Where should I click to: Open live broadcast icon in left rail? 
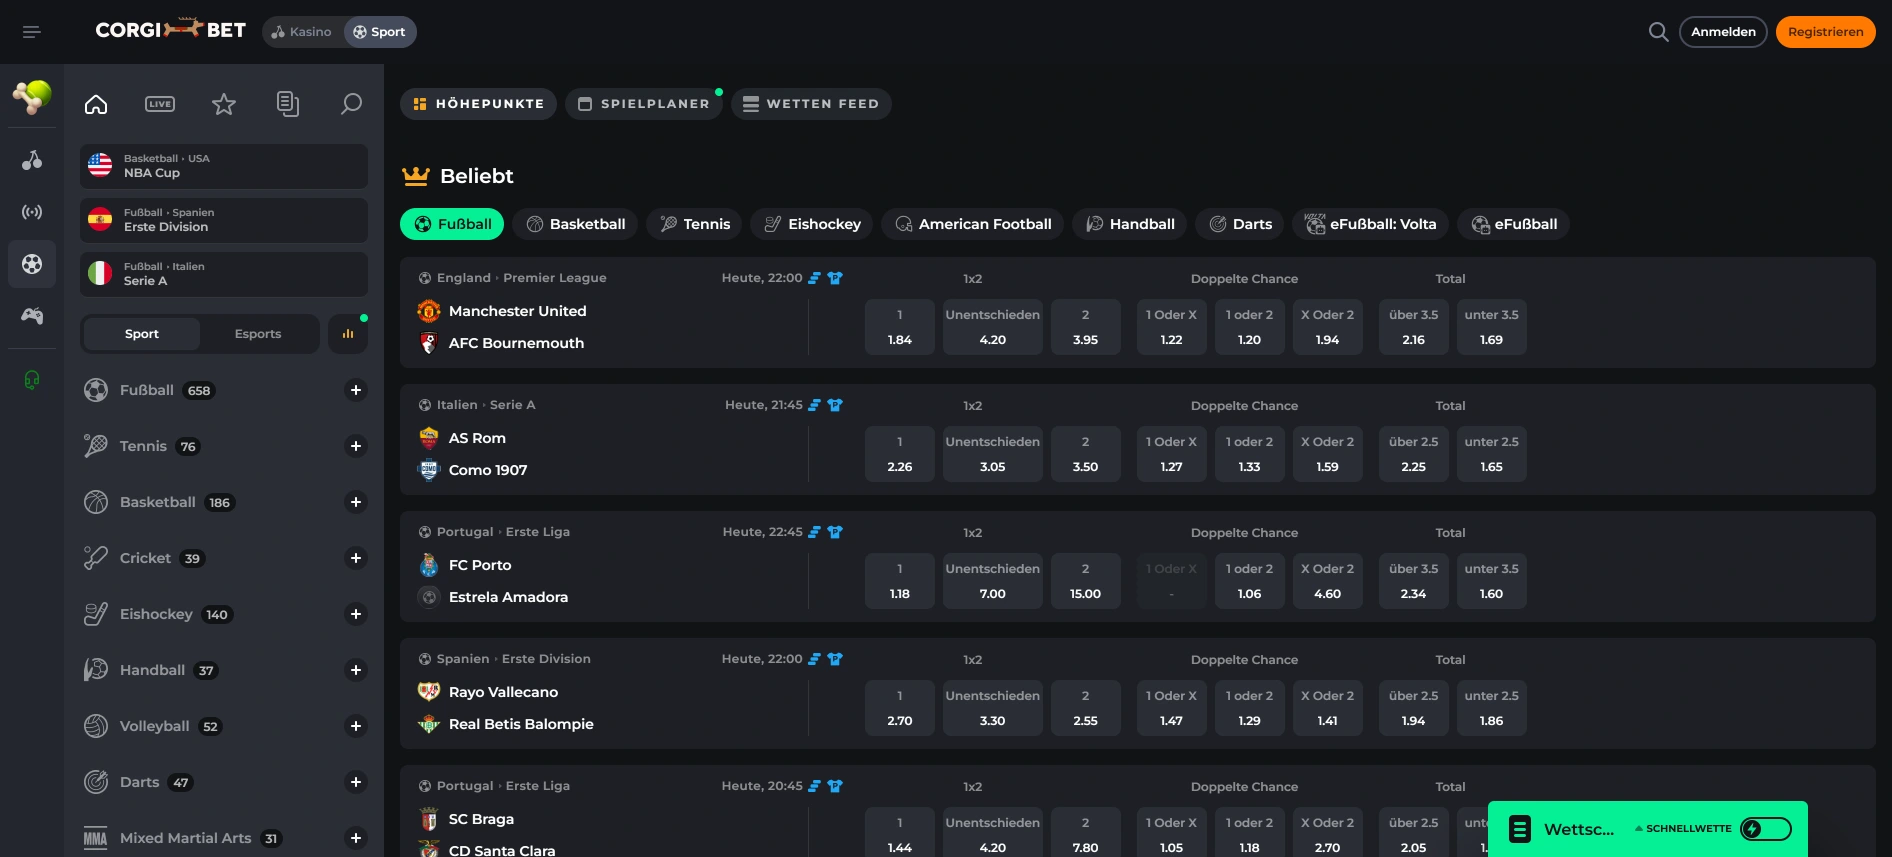(32, 212)
